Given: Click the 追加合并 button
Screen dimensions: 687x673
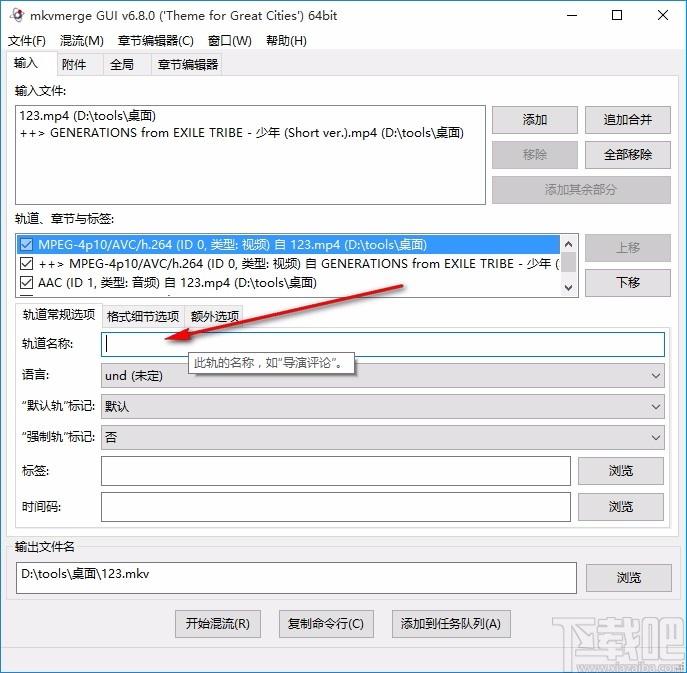Looking at the screenshot, I should point(627,120).
